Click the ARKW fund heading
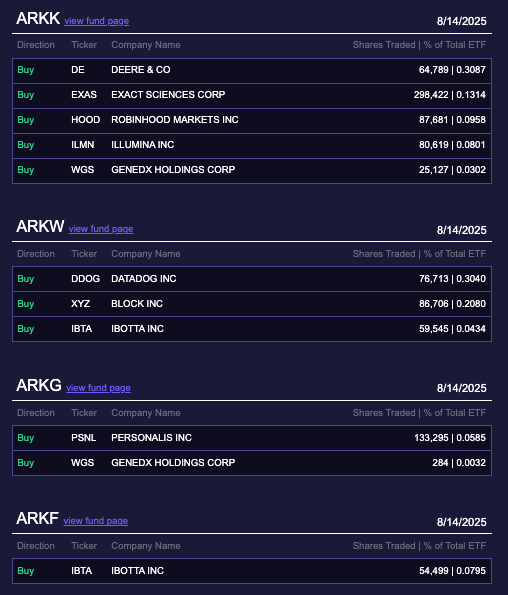 pos(40,227)
